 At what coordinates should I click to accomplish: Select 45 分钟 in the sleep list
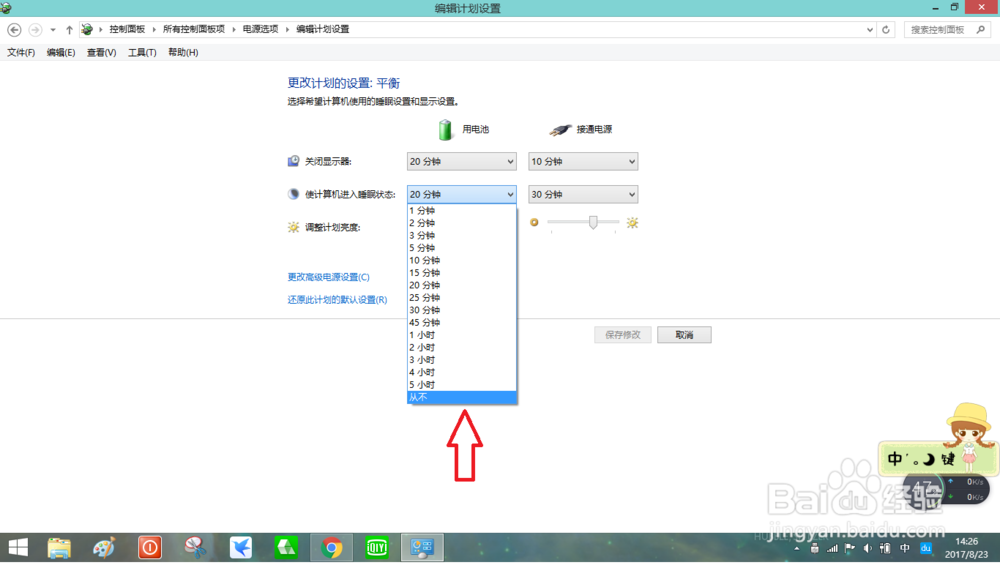pos(461,323)
